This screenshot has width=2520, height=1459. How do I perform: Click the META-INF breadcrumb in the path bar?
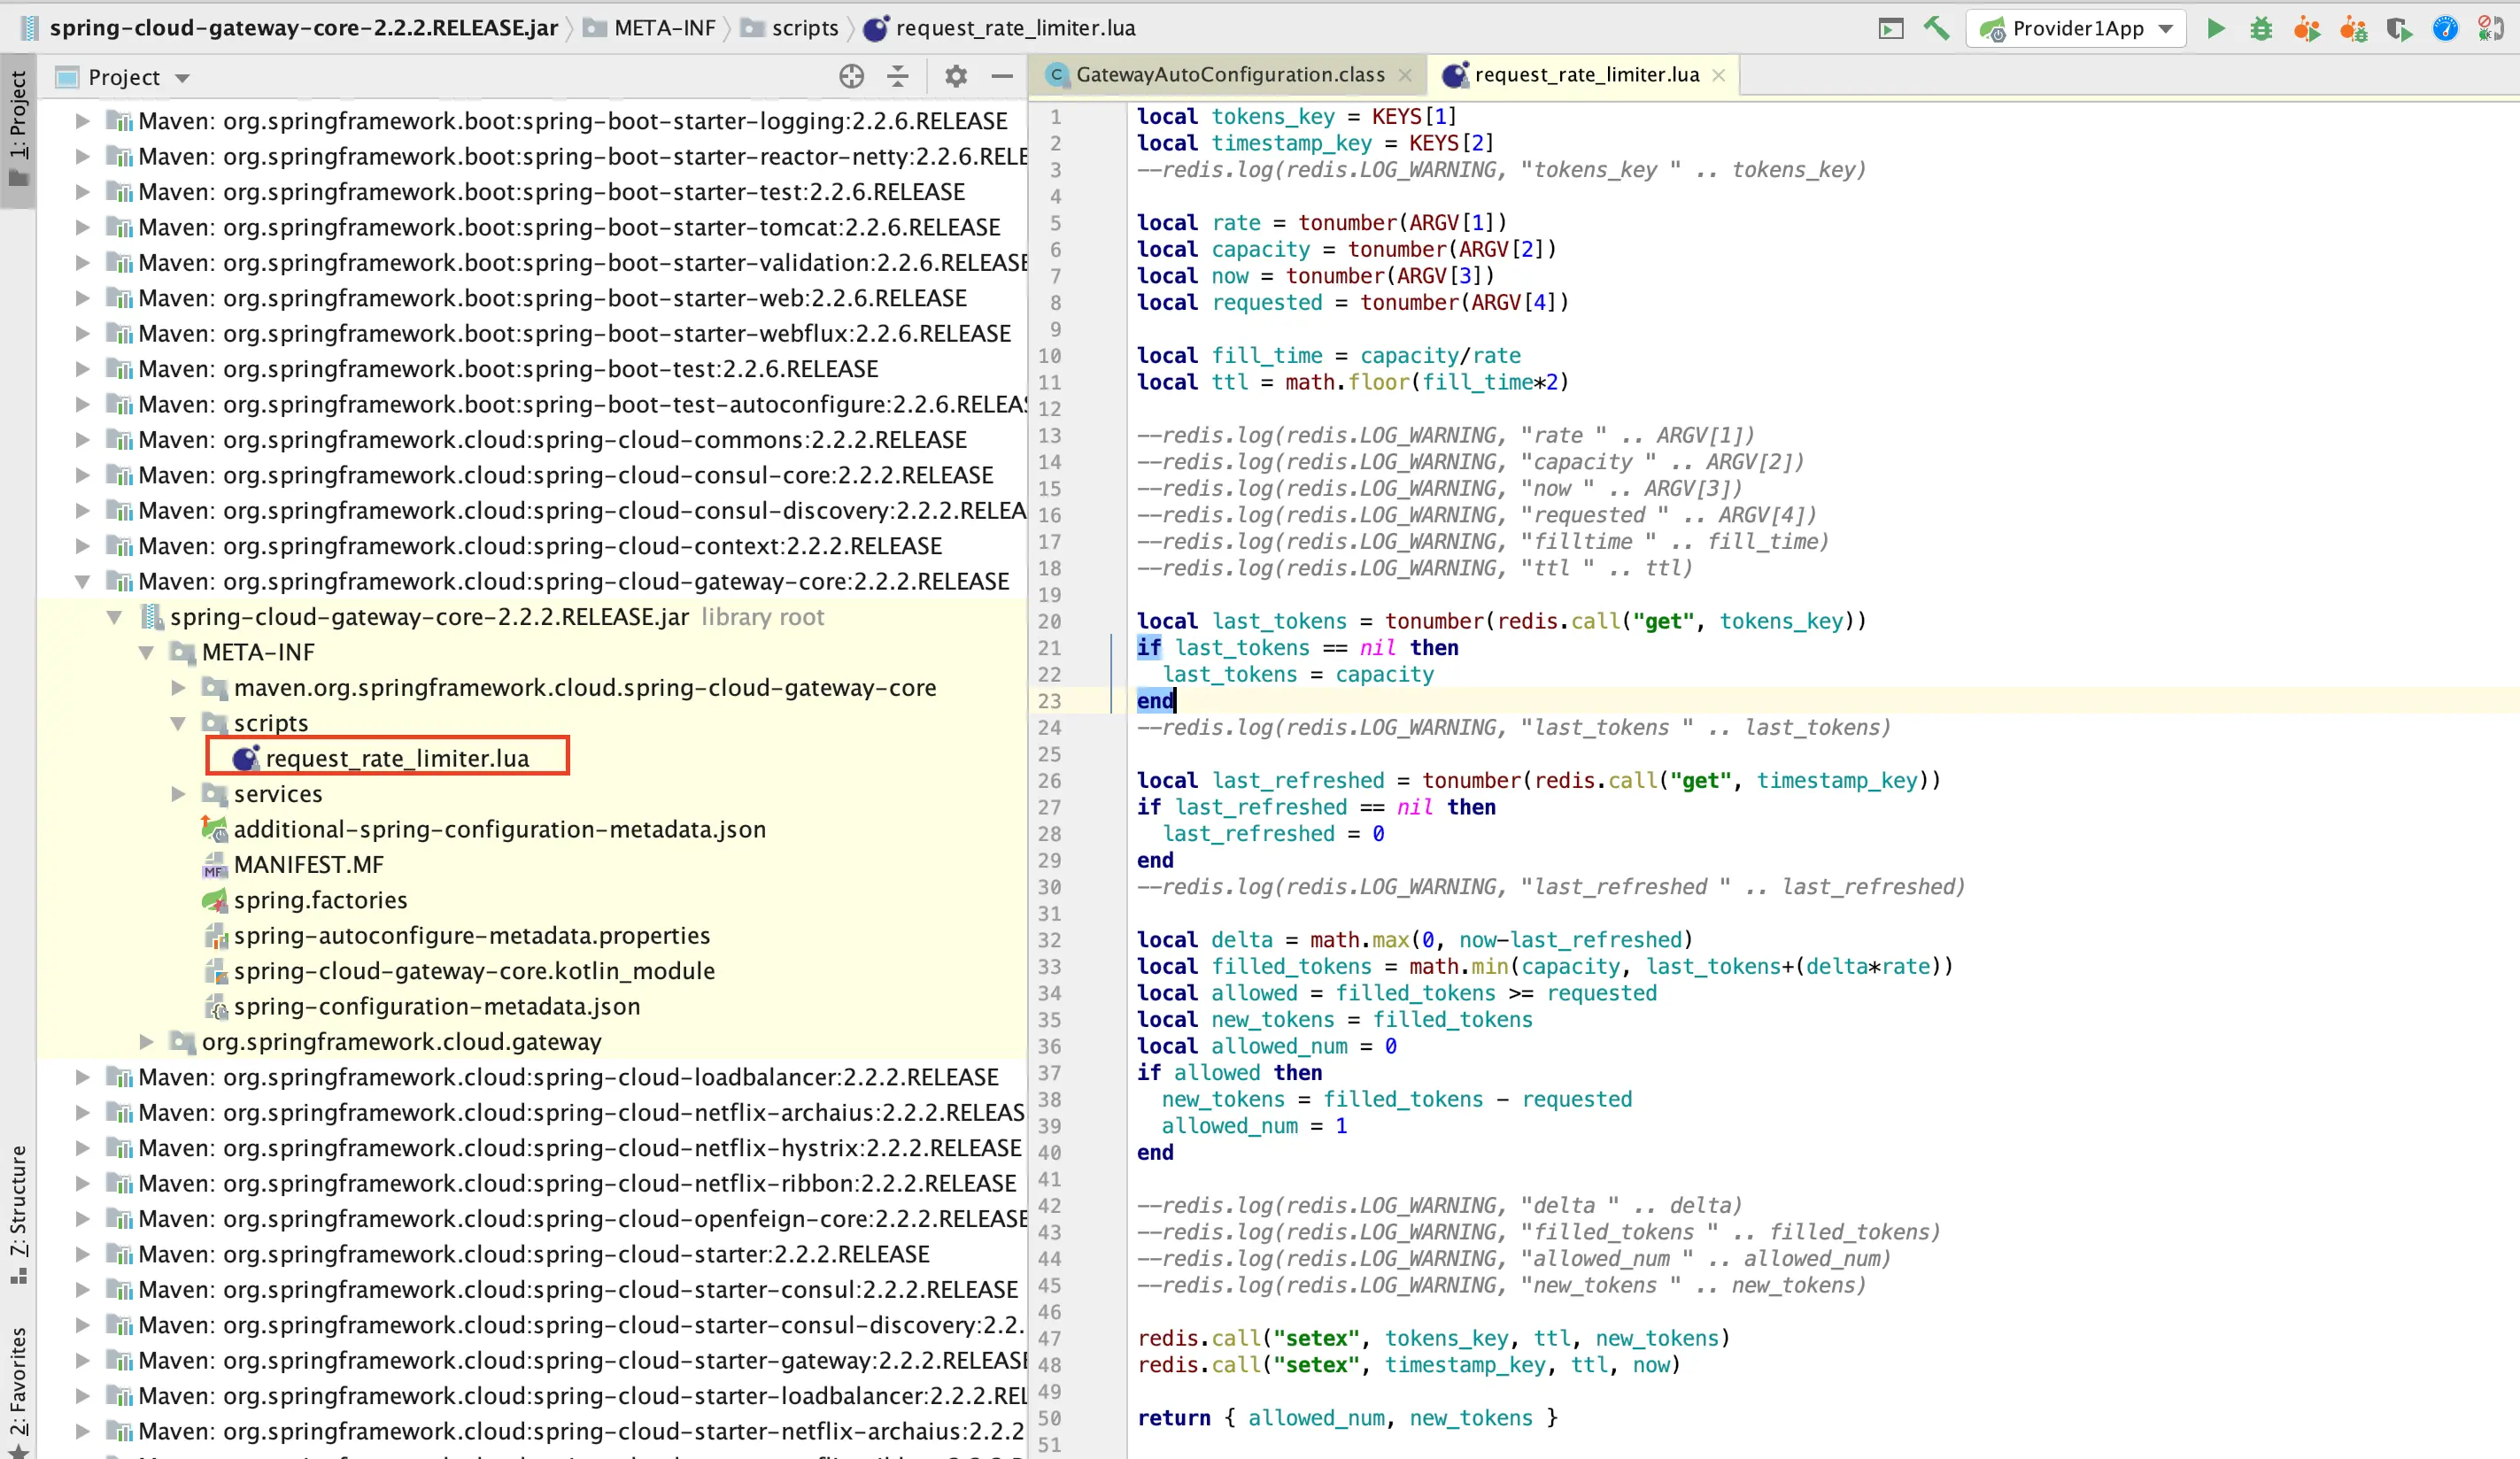pyautogui.click(x=664, y=28)
